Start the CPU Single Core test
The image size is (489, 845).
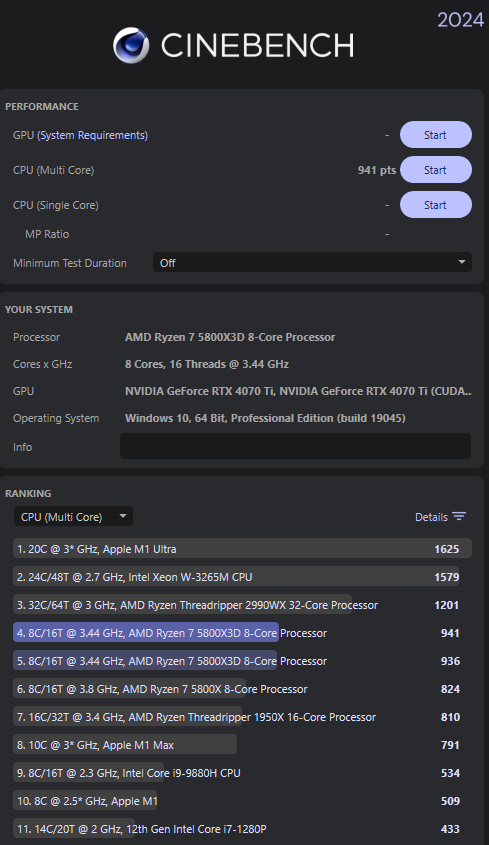pyautogui.click(x=436, y=205)
